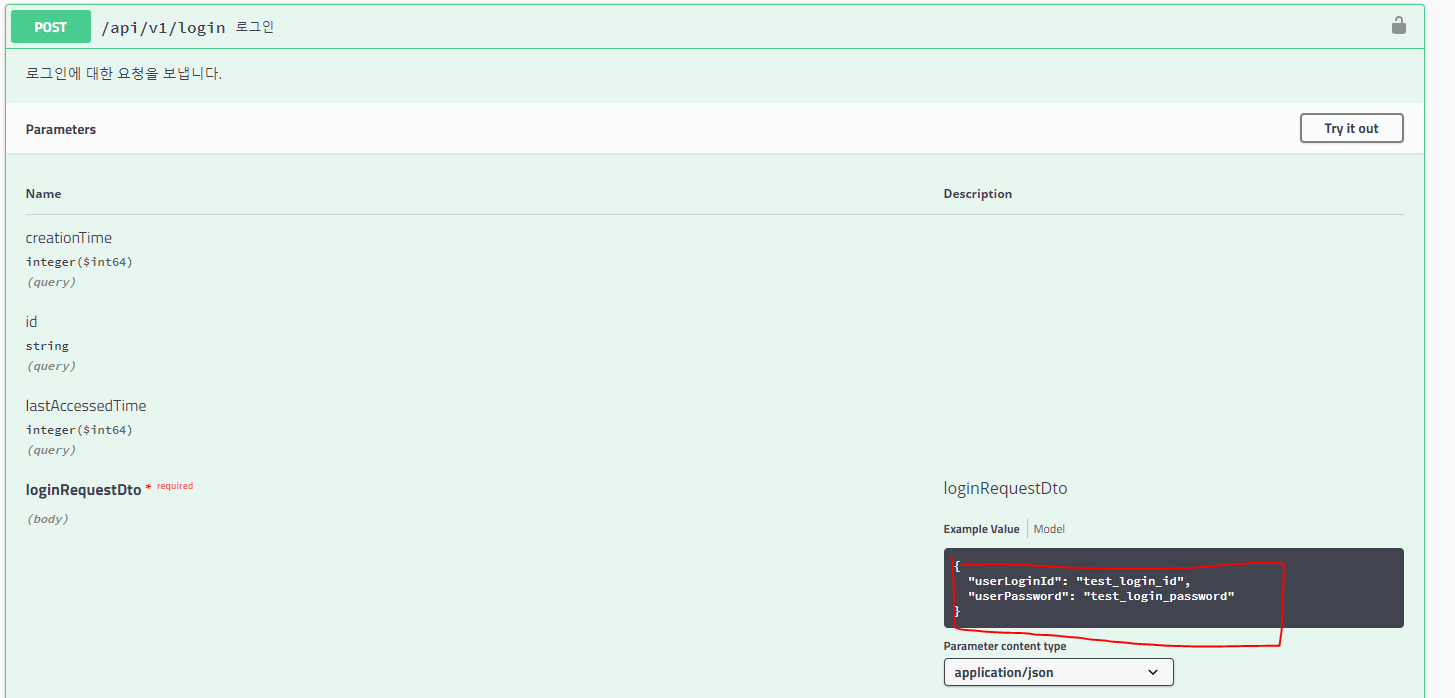Screen dimensions: 1455x698
Task: Click the loginRequestDto required parameter name
Action: coord(84,490)
